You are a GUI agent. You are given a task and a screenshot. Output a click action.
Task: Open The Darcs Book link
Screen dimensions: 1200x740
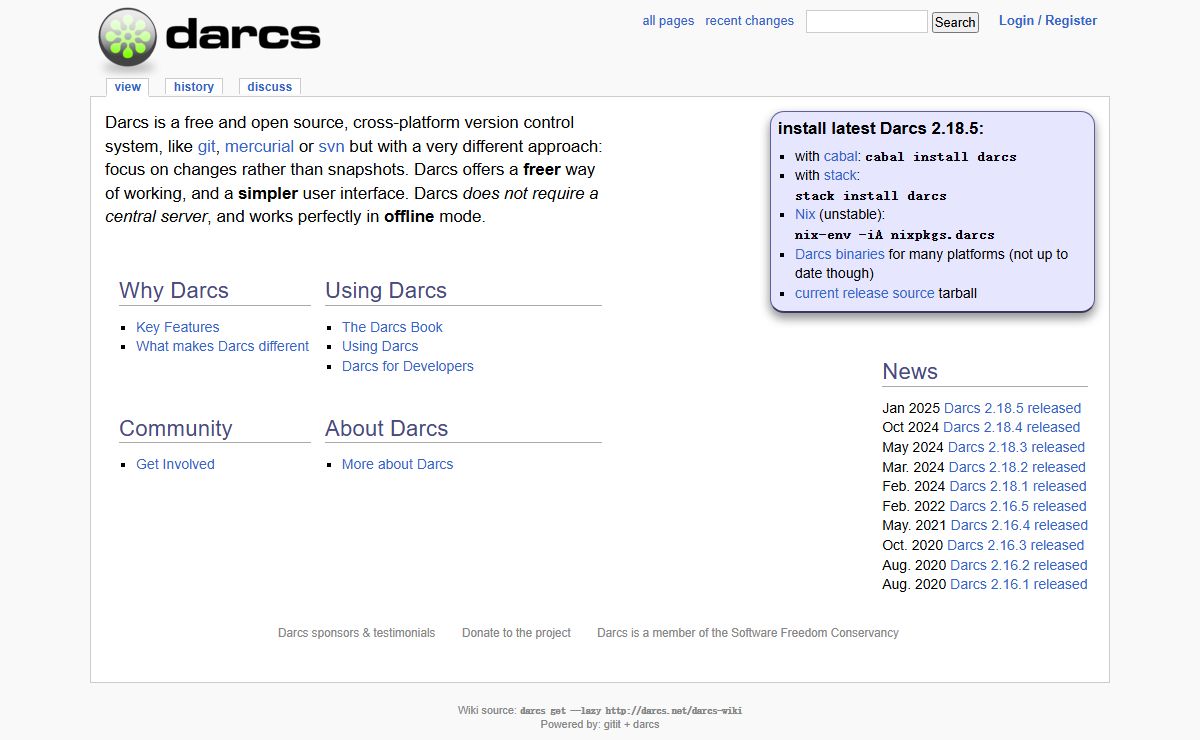(x=392, y=327)
